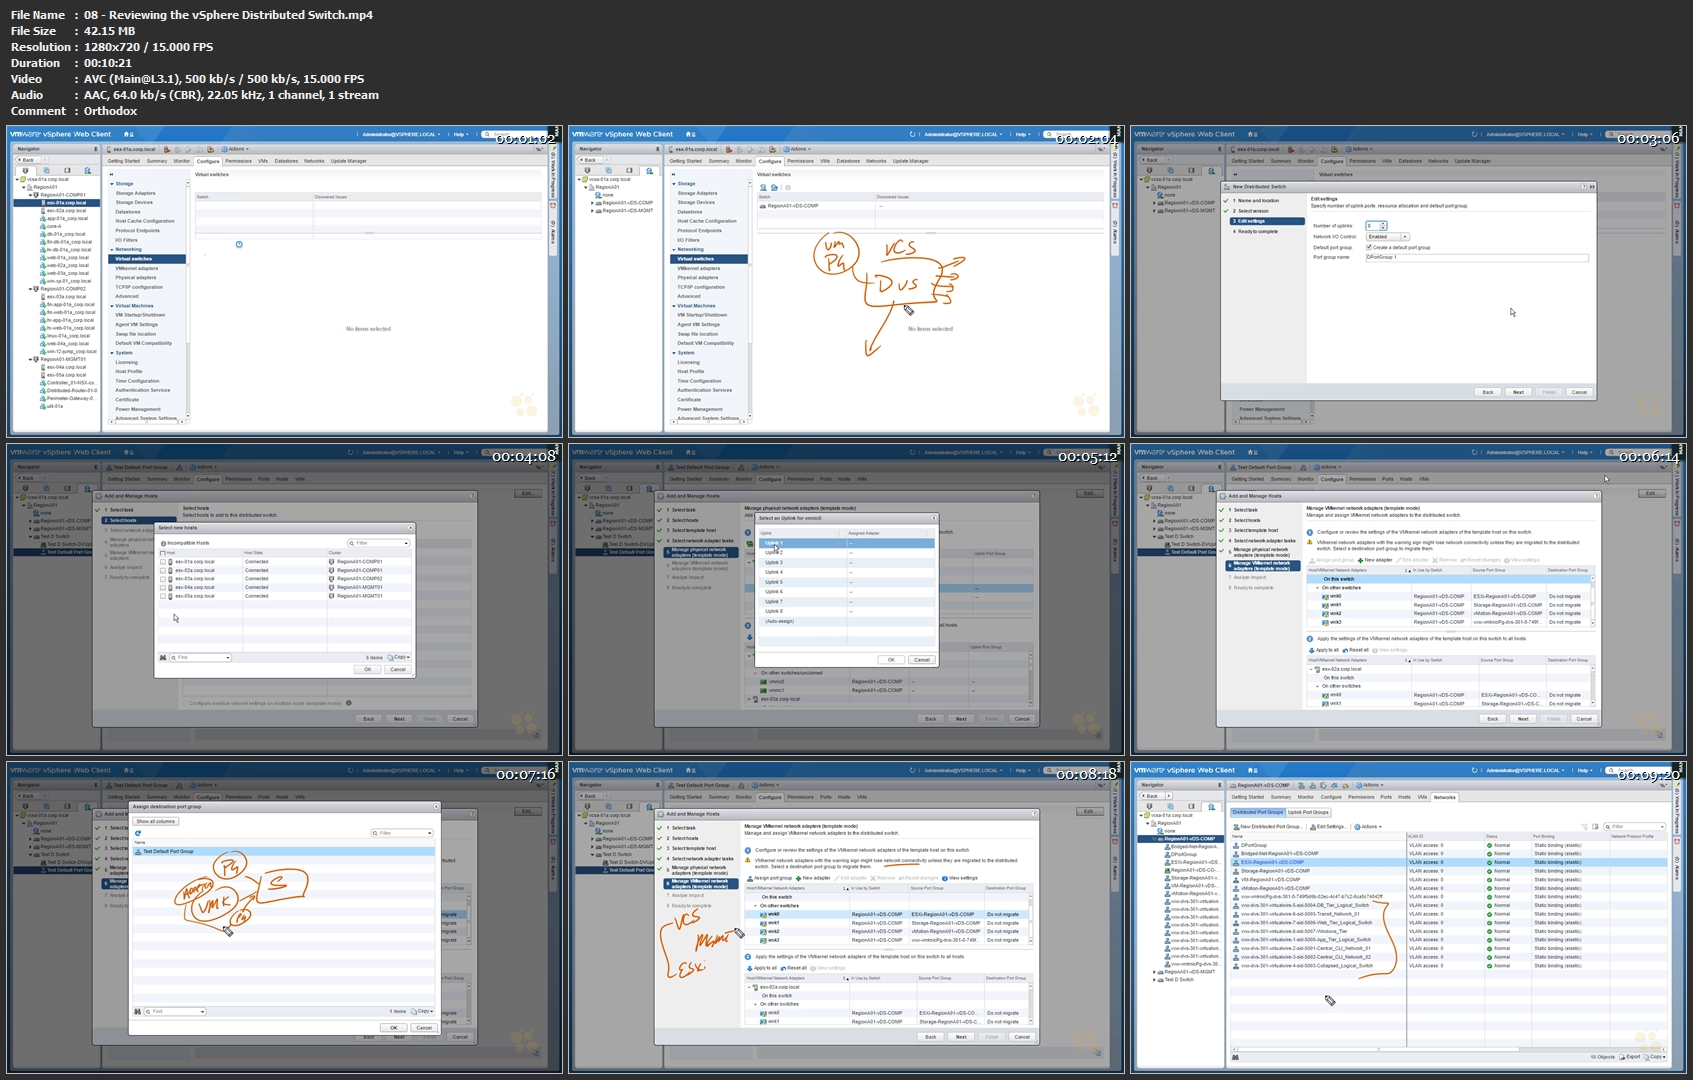Click Normal status icon in DPortGroup row, 00:09:20

pos(1489,846)
